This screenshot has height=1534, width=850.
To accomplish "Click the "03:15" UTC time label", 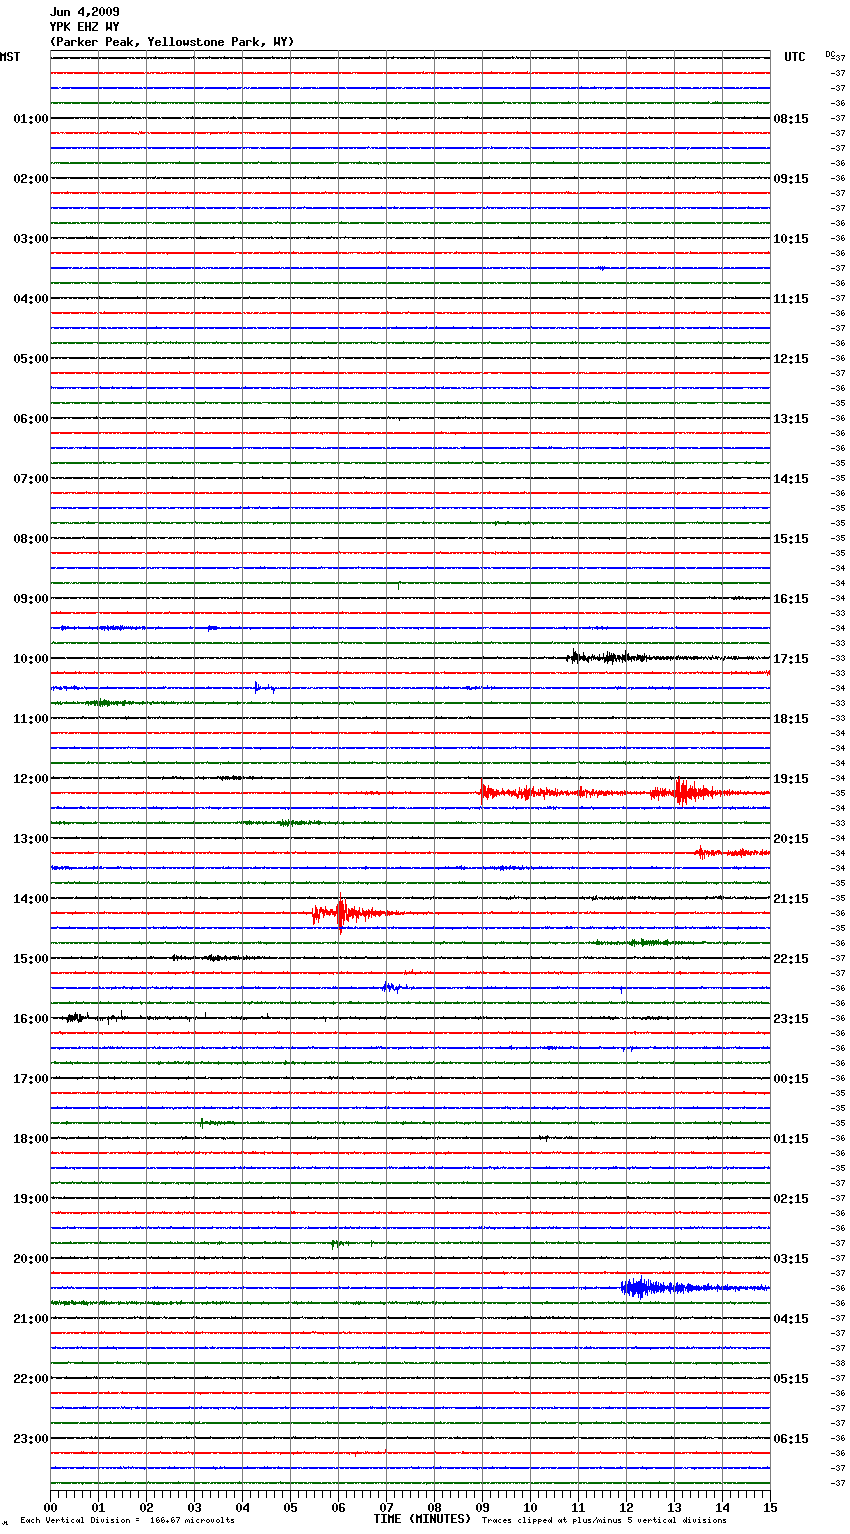I will (791, 1259).
